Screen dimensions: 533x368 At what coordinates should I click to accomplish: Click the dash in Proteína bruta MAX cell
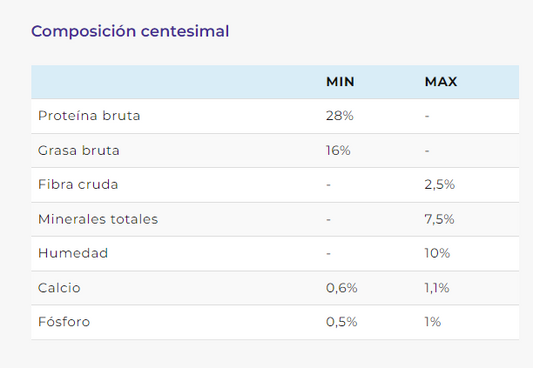[x=427, y=116]
